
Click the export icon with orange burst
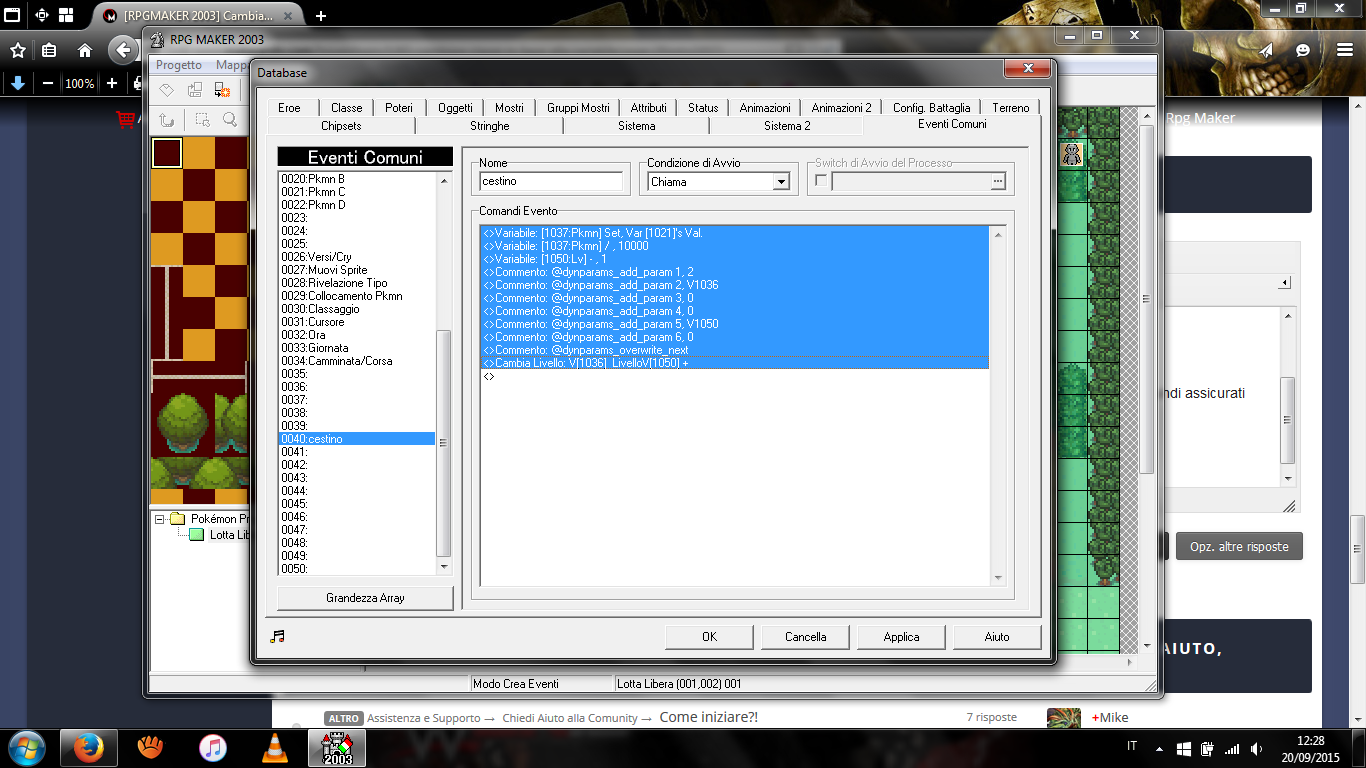click(x=223, y=90)
